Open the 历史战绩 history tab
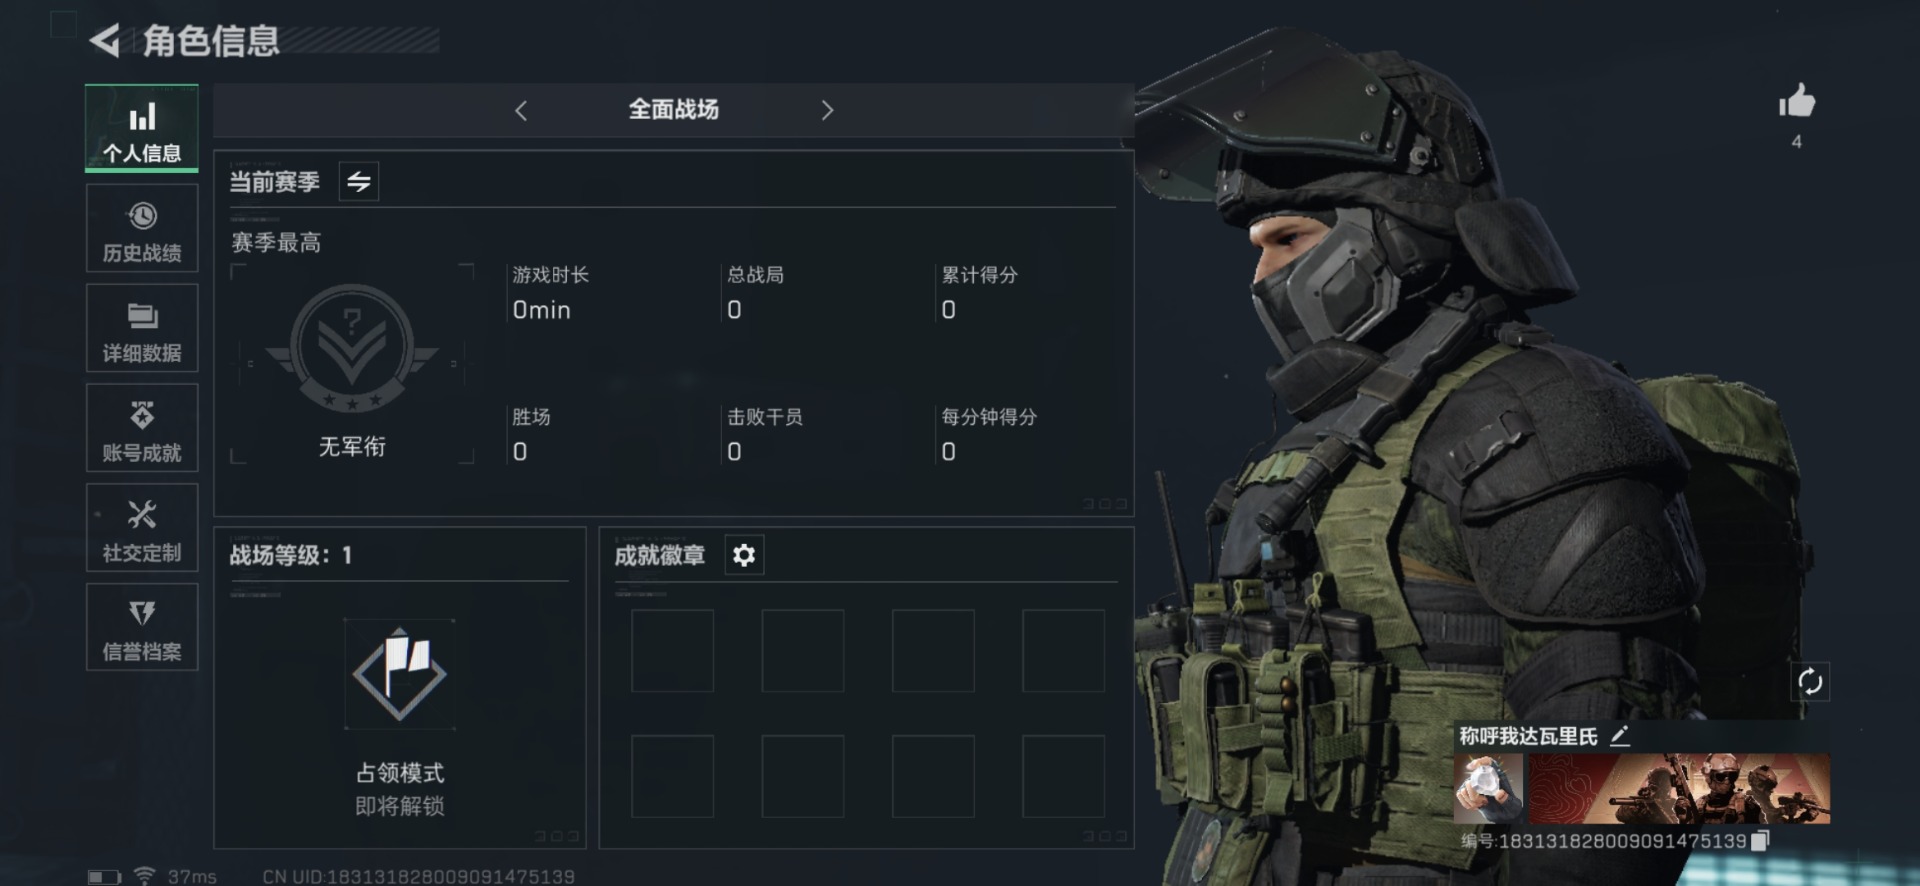The width and height of the screenshot is (1920, 886). [142, 229]
